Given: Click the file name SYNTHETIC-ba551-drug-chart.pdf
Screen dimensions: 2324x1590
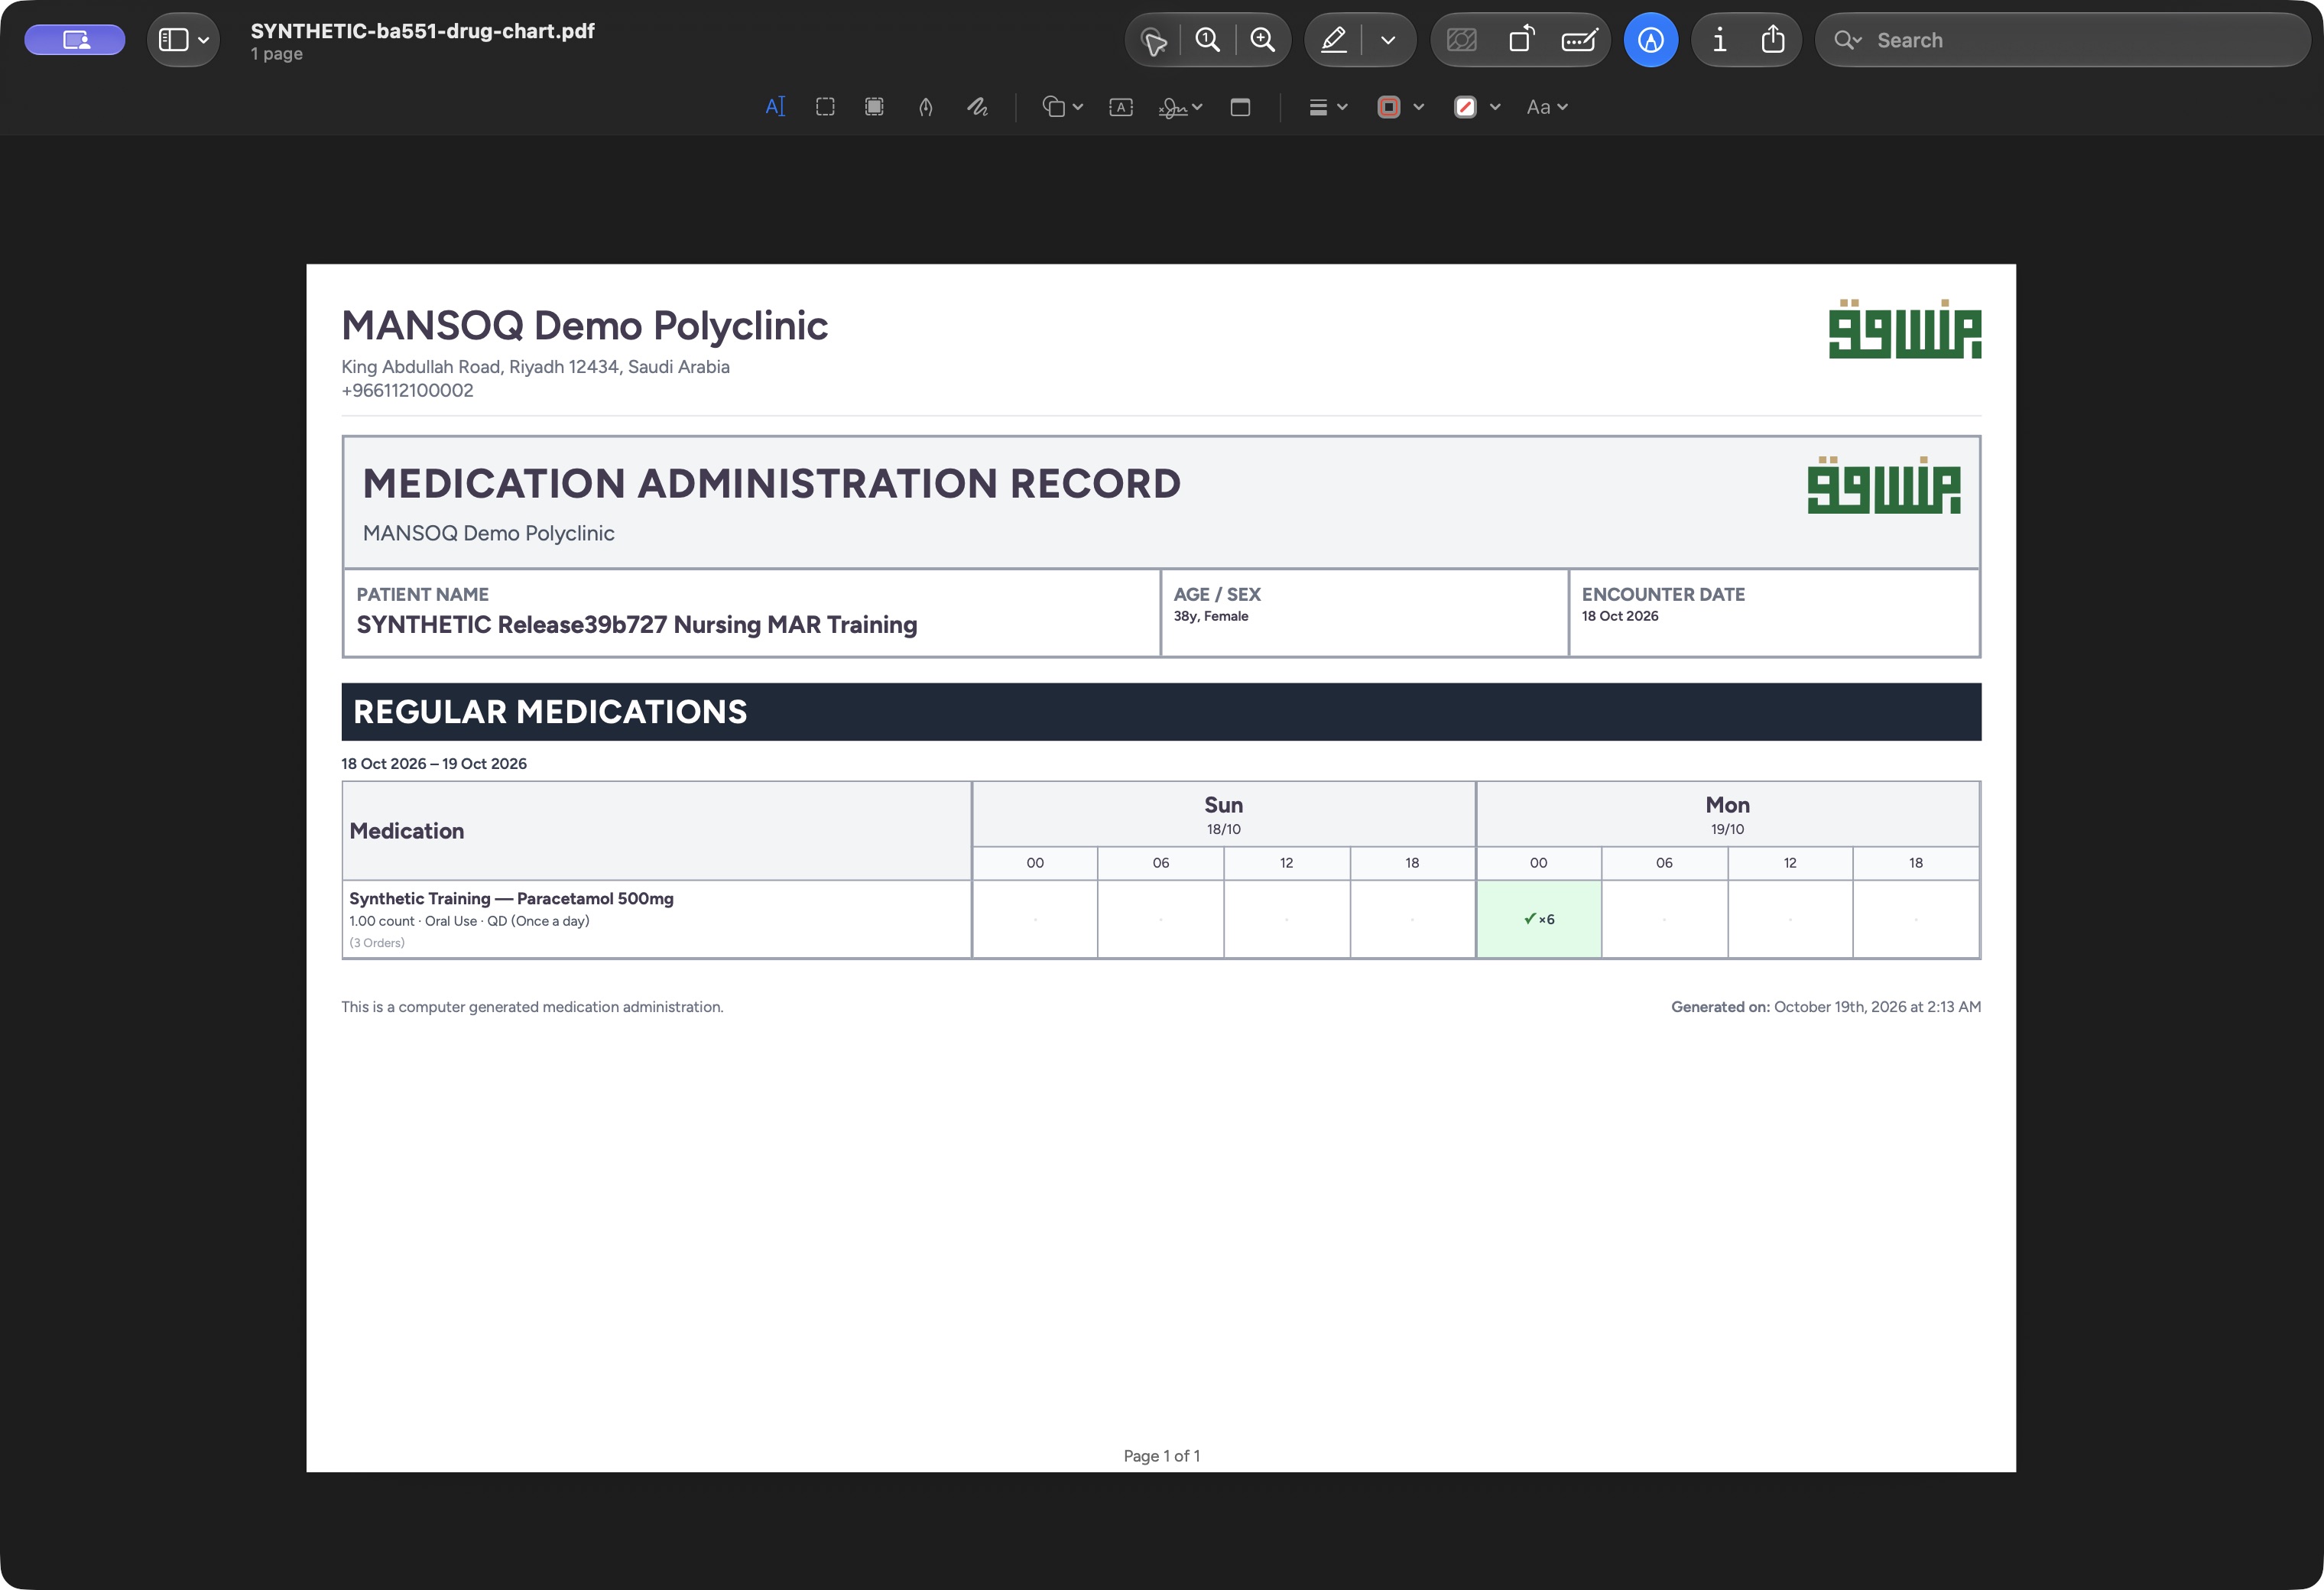Looking at the screenshot, I should pyautogui.click(x=422, y=31).
